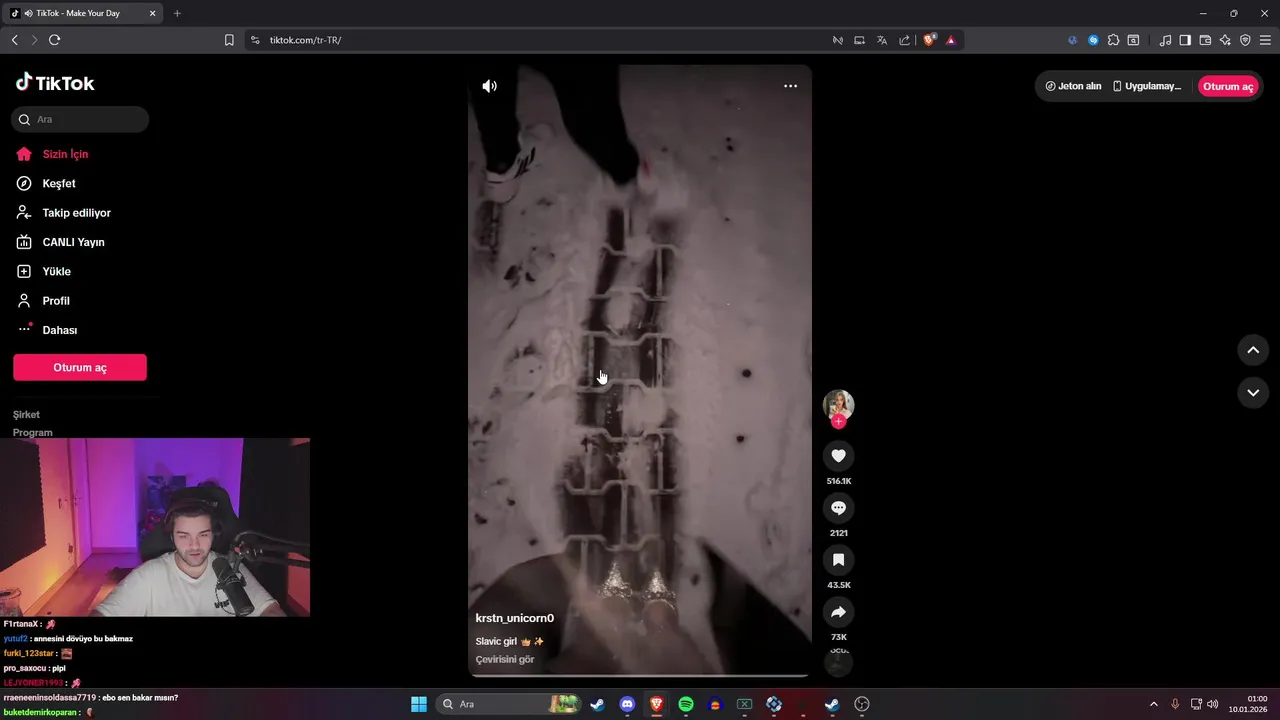Open the taskbar volume control
The height and width of the screenshot is (720, 1280).
pos(1213,704)
